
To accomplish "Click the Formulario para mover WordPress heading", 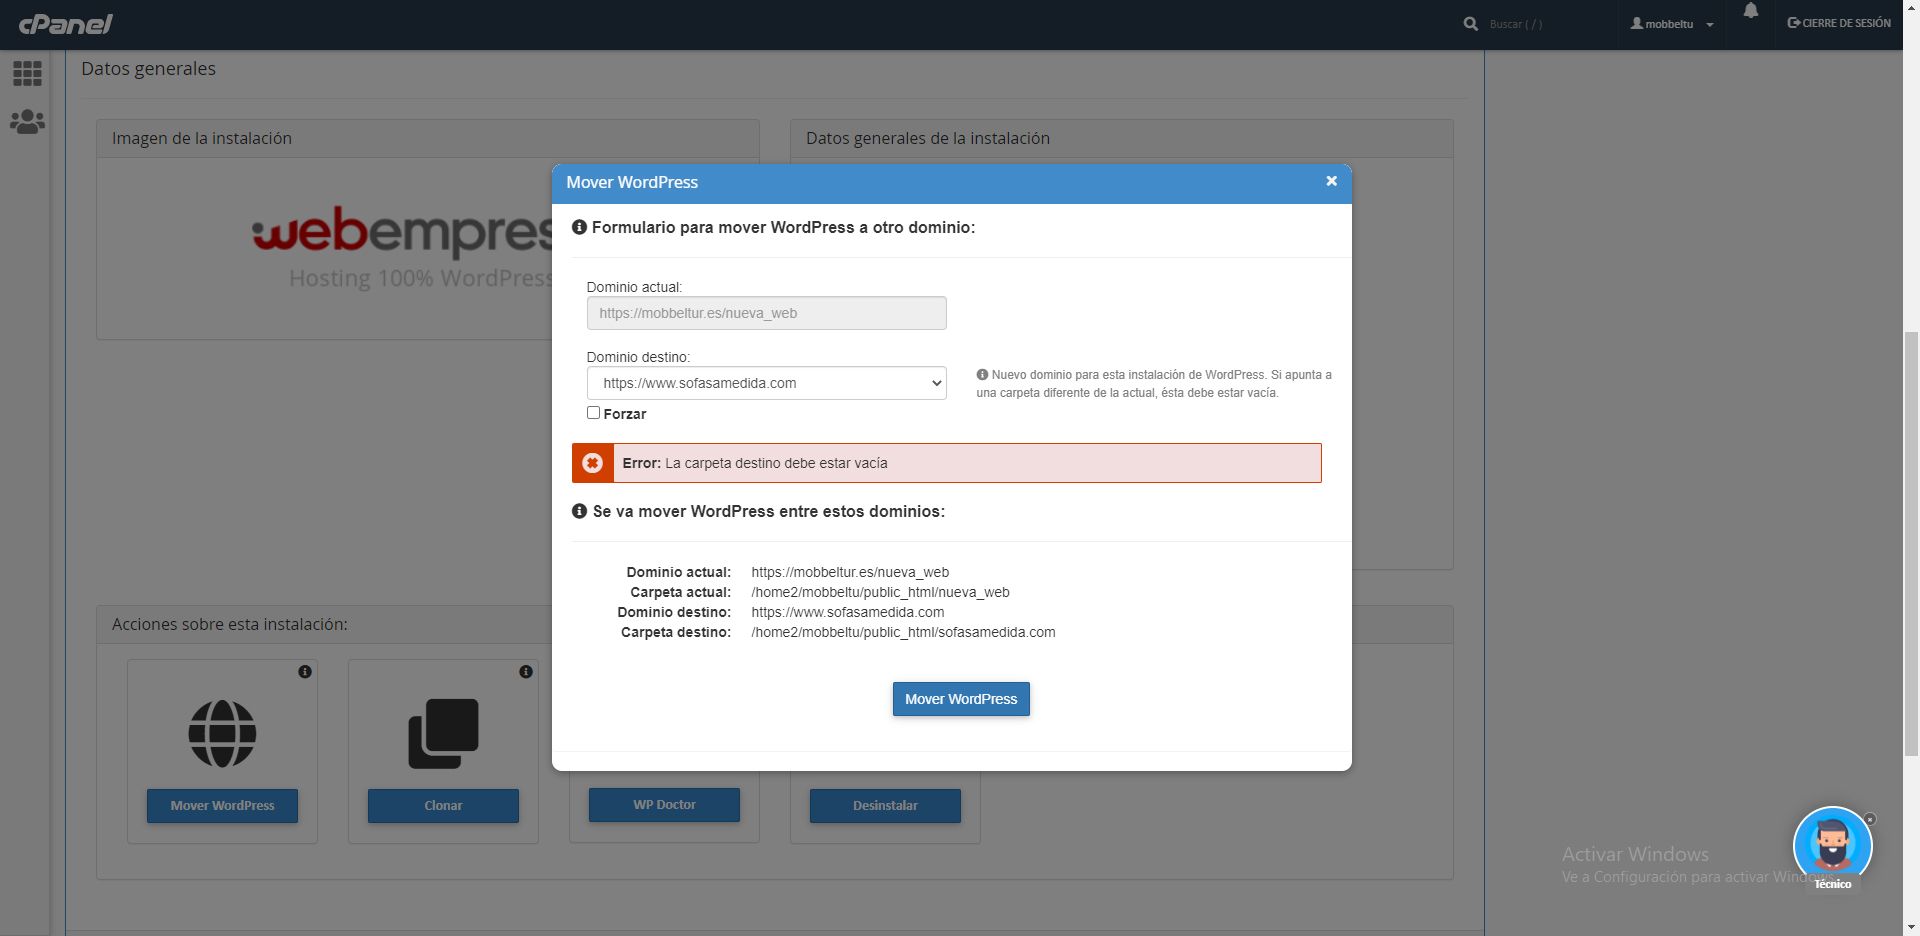I will [783, 227].
